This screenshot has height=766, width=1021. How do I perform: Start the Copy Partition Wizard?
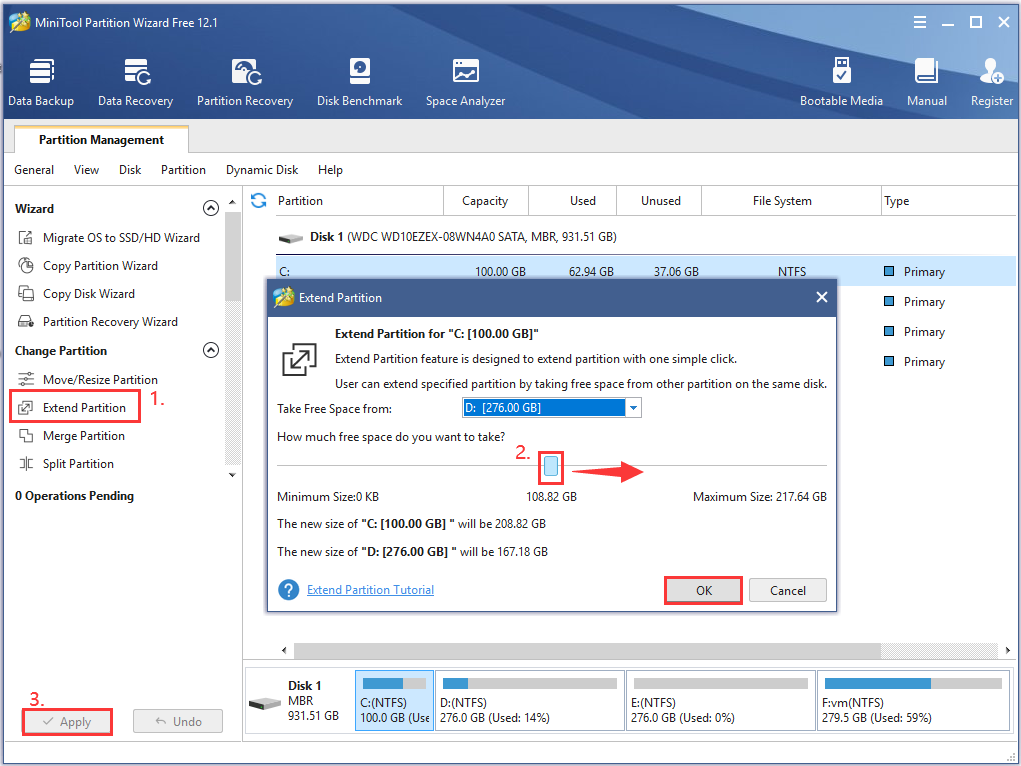(88, 266)
